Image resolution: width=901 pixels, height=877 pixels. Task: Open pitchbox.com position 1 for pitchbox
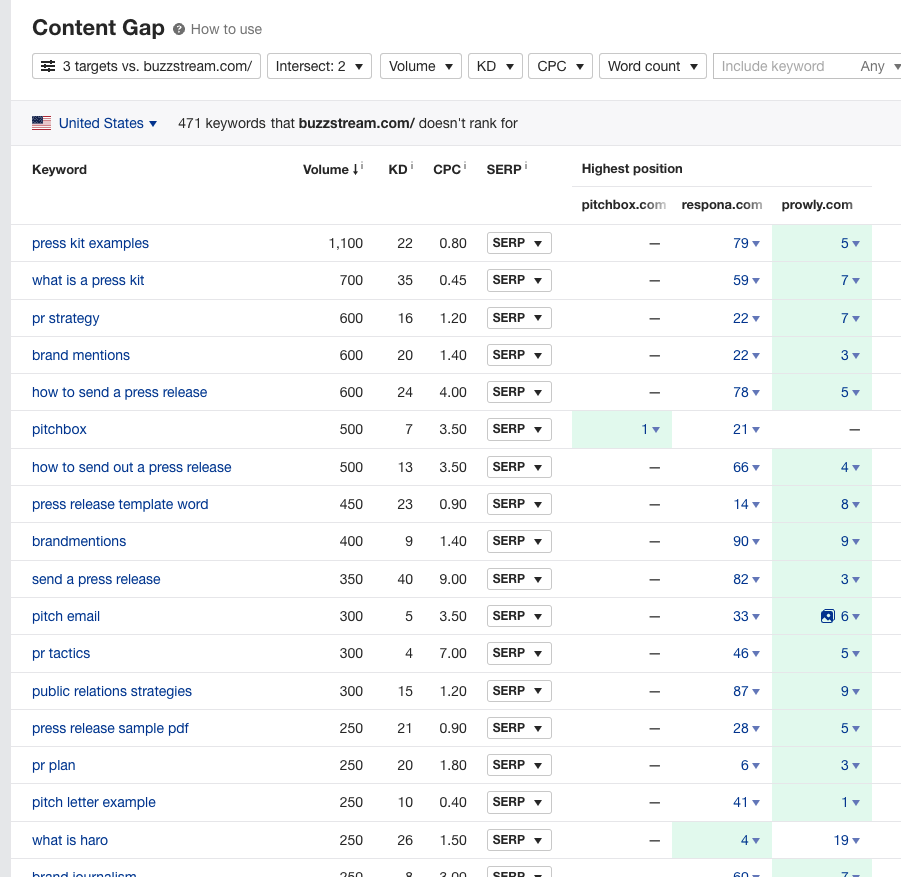(650, 429)
